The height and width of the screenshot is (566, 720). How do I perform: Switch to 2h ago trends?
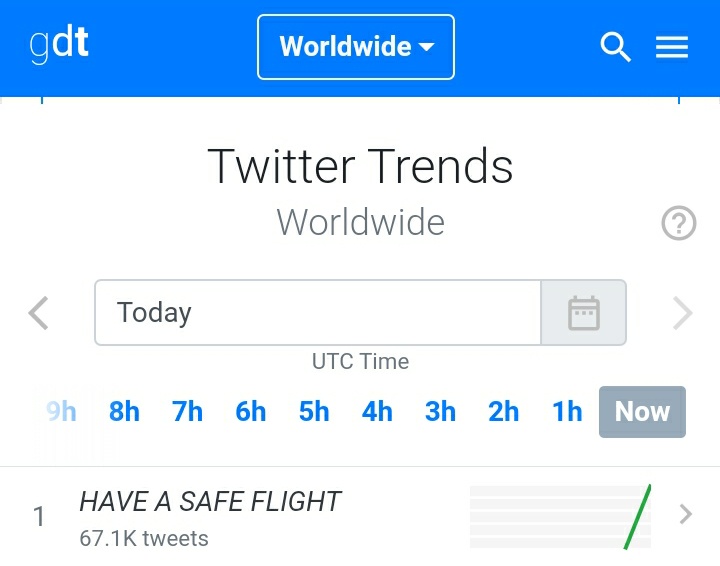tap(504, 412)
